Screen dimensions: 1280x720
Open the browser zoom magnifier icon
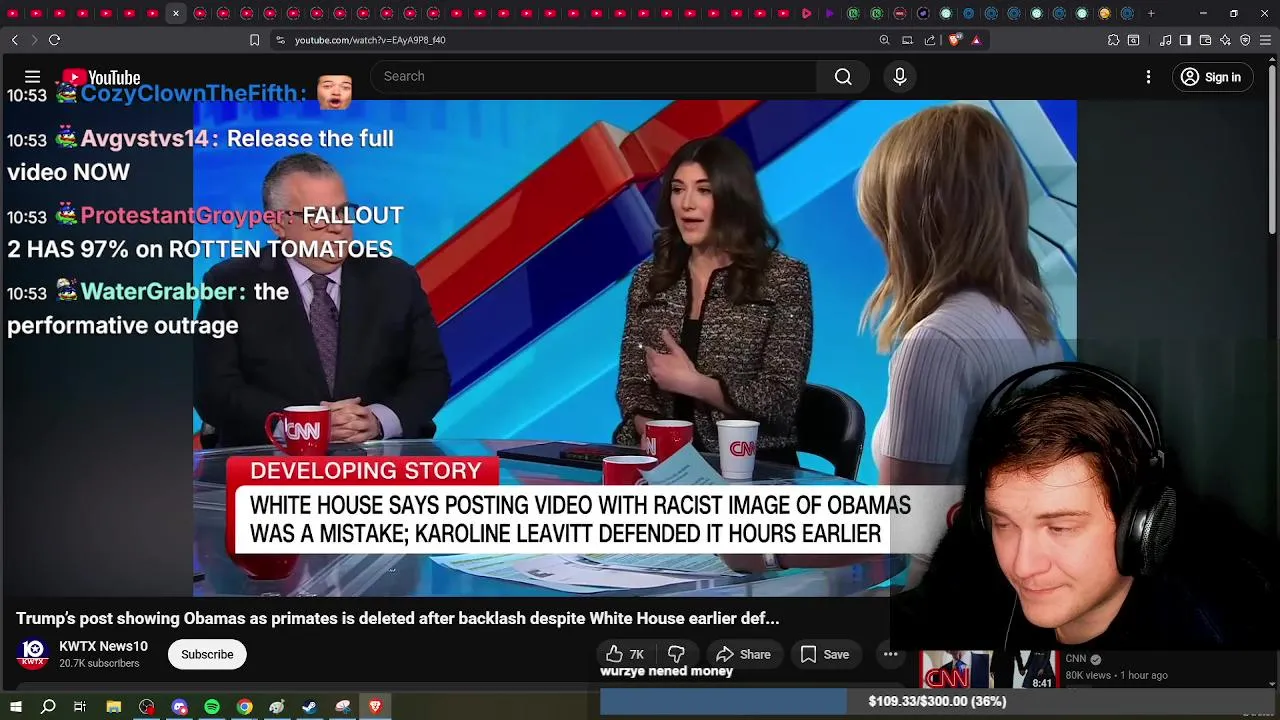click(x=884, y=40)
